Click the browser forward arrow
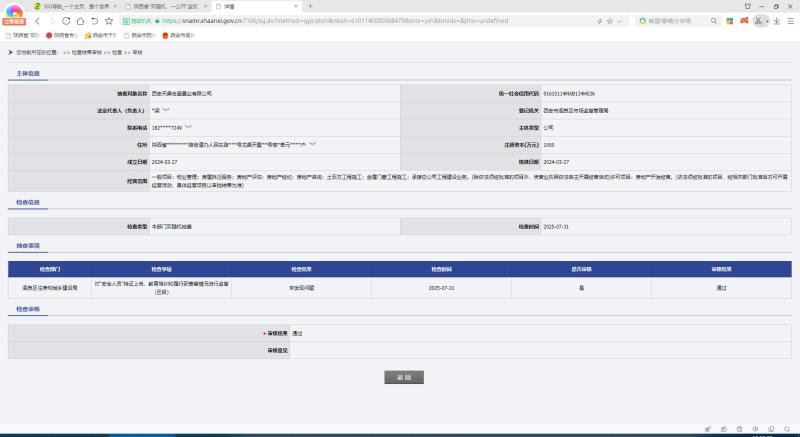 click(x=52, y=20)
